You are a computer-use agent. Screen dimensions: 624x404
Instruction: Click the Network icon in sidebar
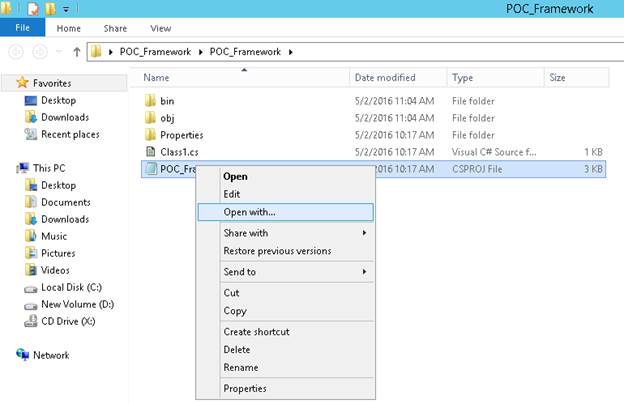coord(23,355)
